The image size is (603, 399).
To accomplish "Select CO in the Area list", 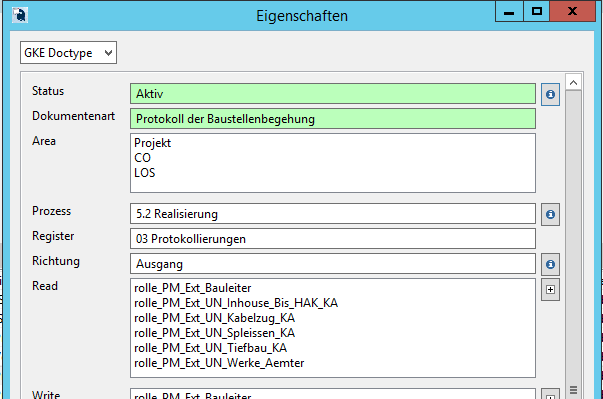I will tap(142, 158).
